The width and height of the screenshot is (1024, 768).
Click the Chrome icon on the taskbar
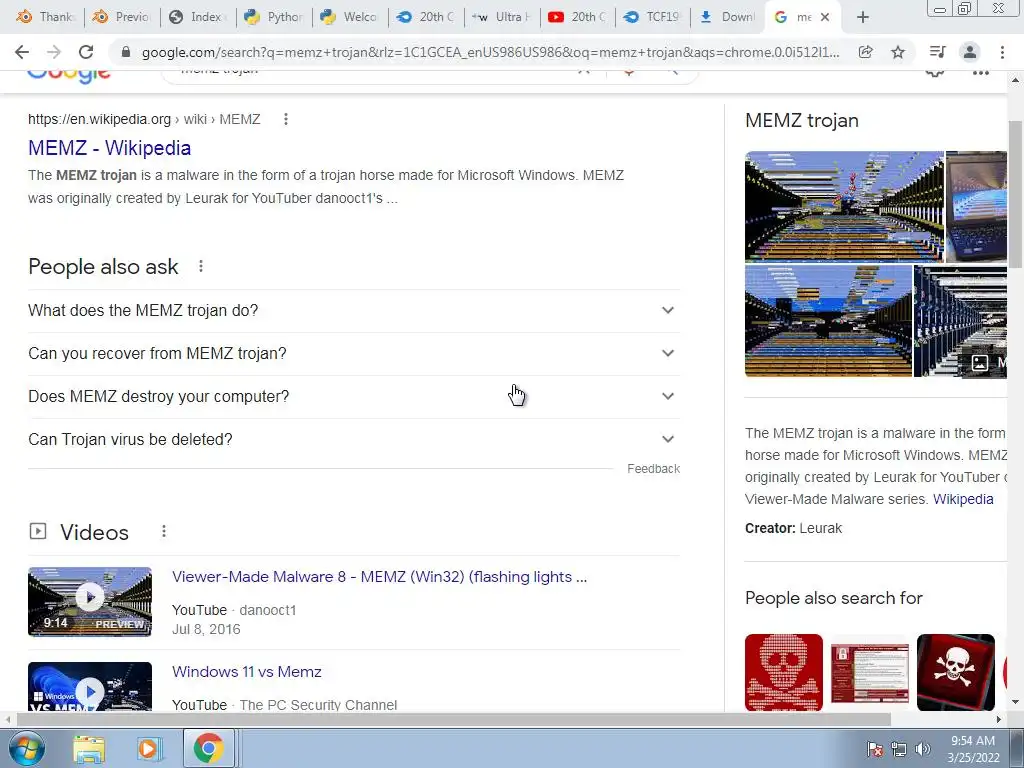(x=208, y=748)
